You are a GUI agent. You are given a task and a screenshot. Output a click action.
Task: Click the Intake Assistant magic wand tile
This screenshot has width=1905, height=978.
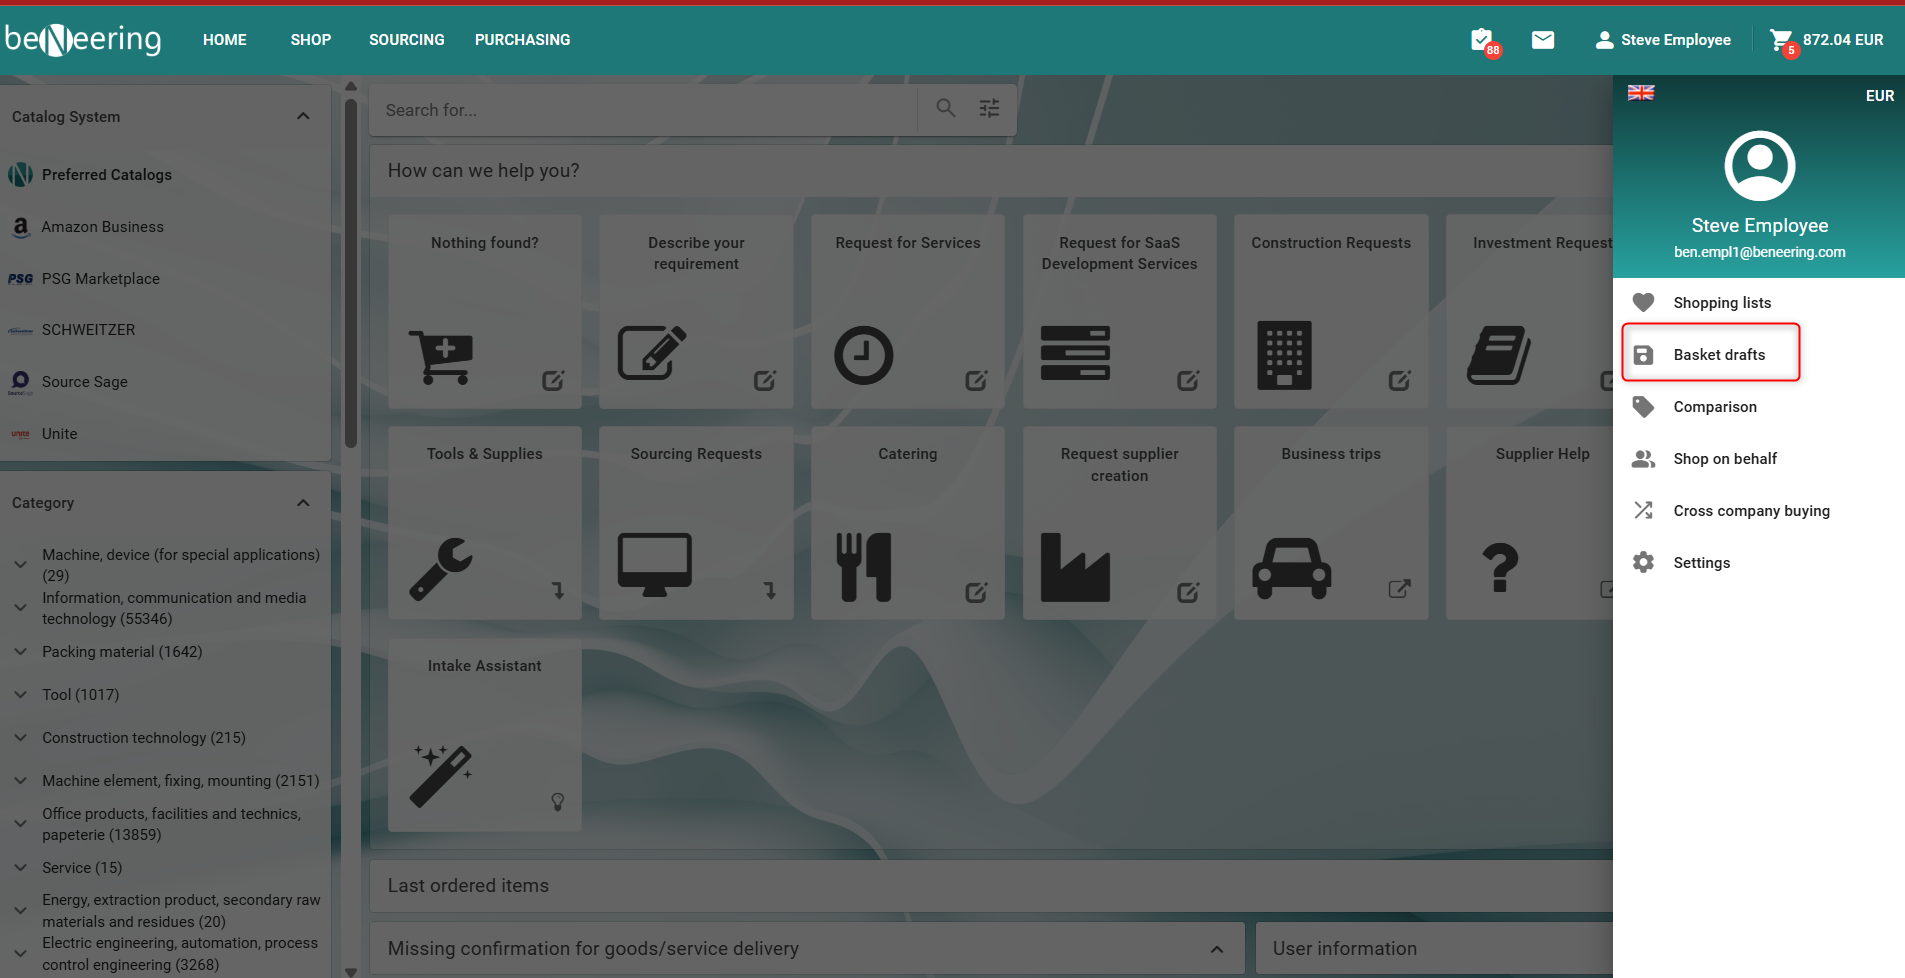484,735
